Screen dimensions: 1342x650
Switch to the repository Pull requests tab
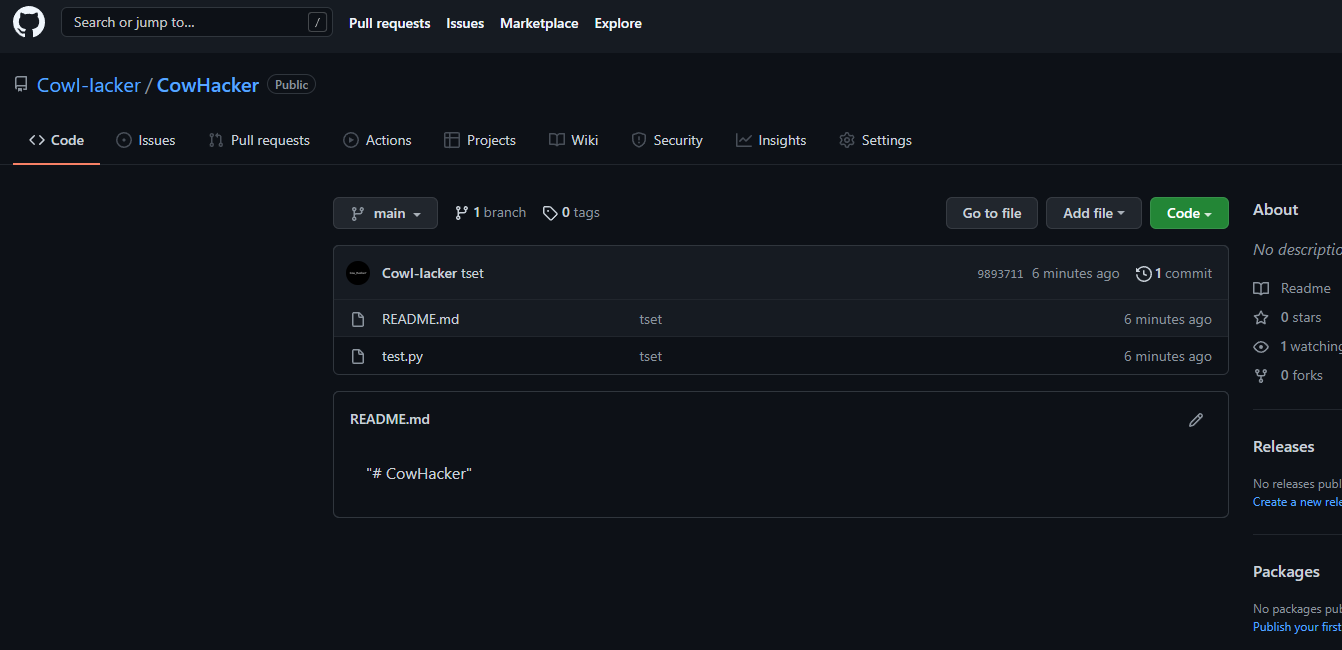tap(259, 140)
